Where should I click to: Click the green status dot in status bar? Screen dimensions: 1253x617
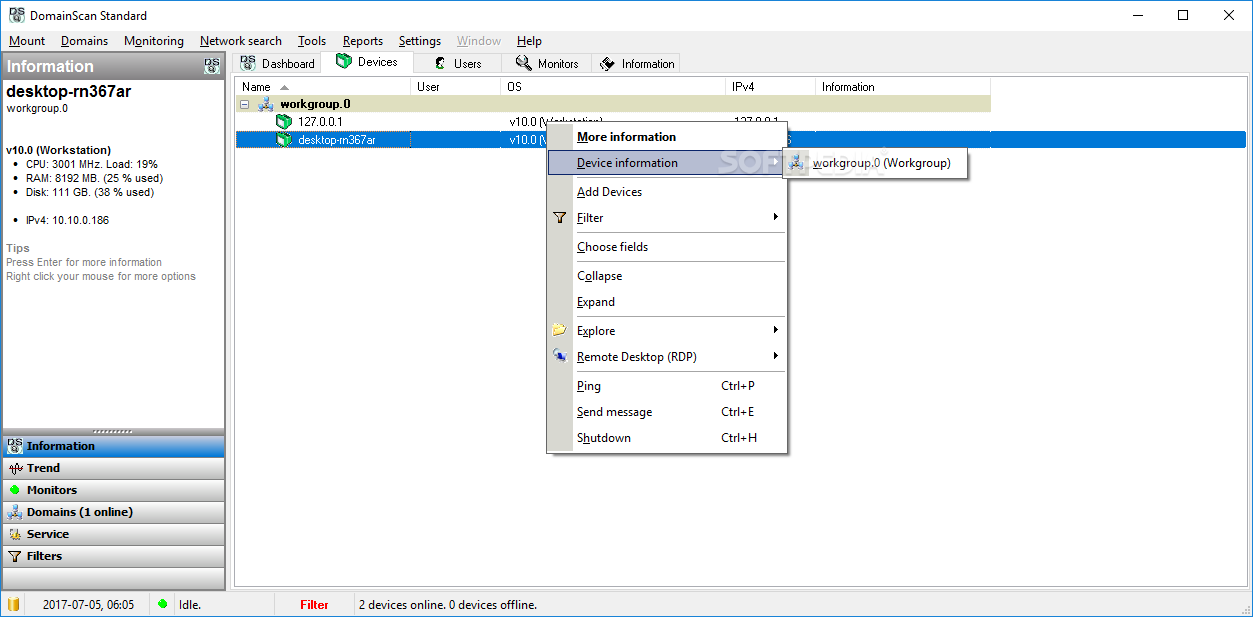(163, 604)
